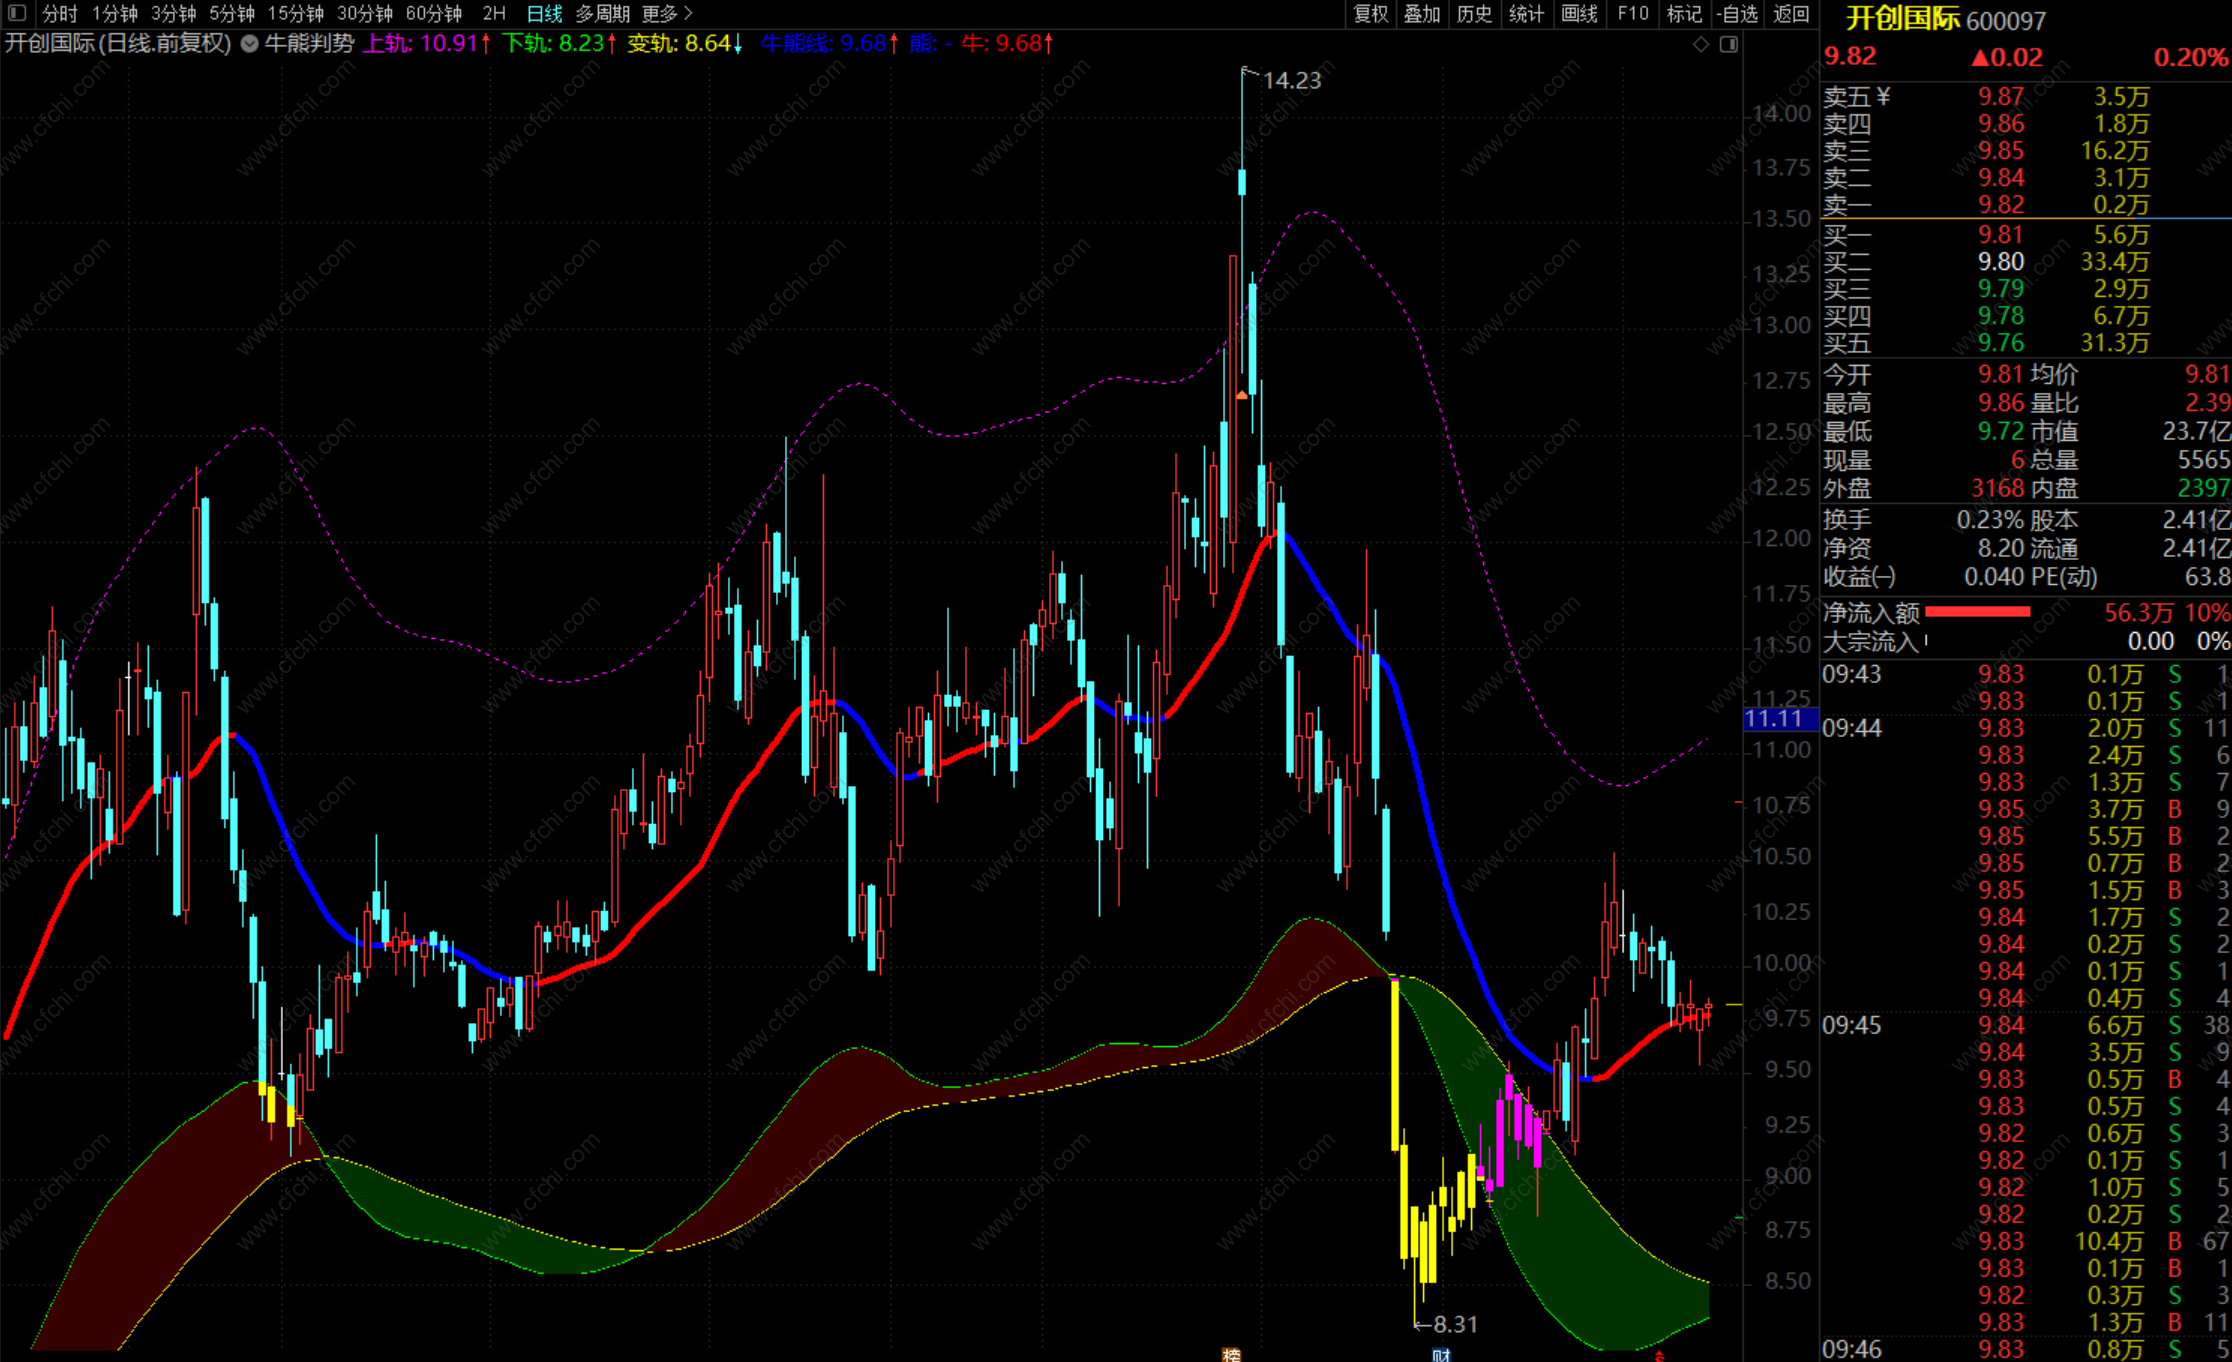
Task: Toggle -自选 watchlist removal
Action: coord(1737,13)
